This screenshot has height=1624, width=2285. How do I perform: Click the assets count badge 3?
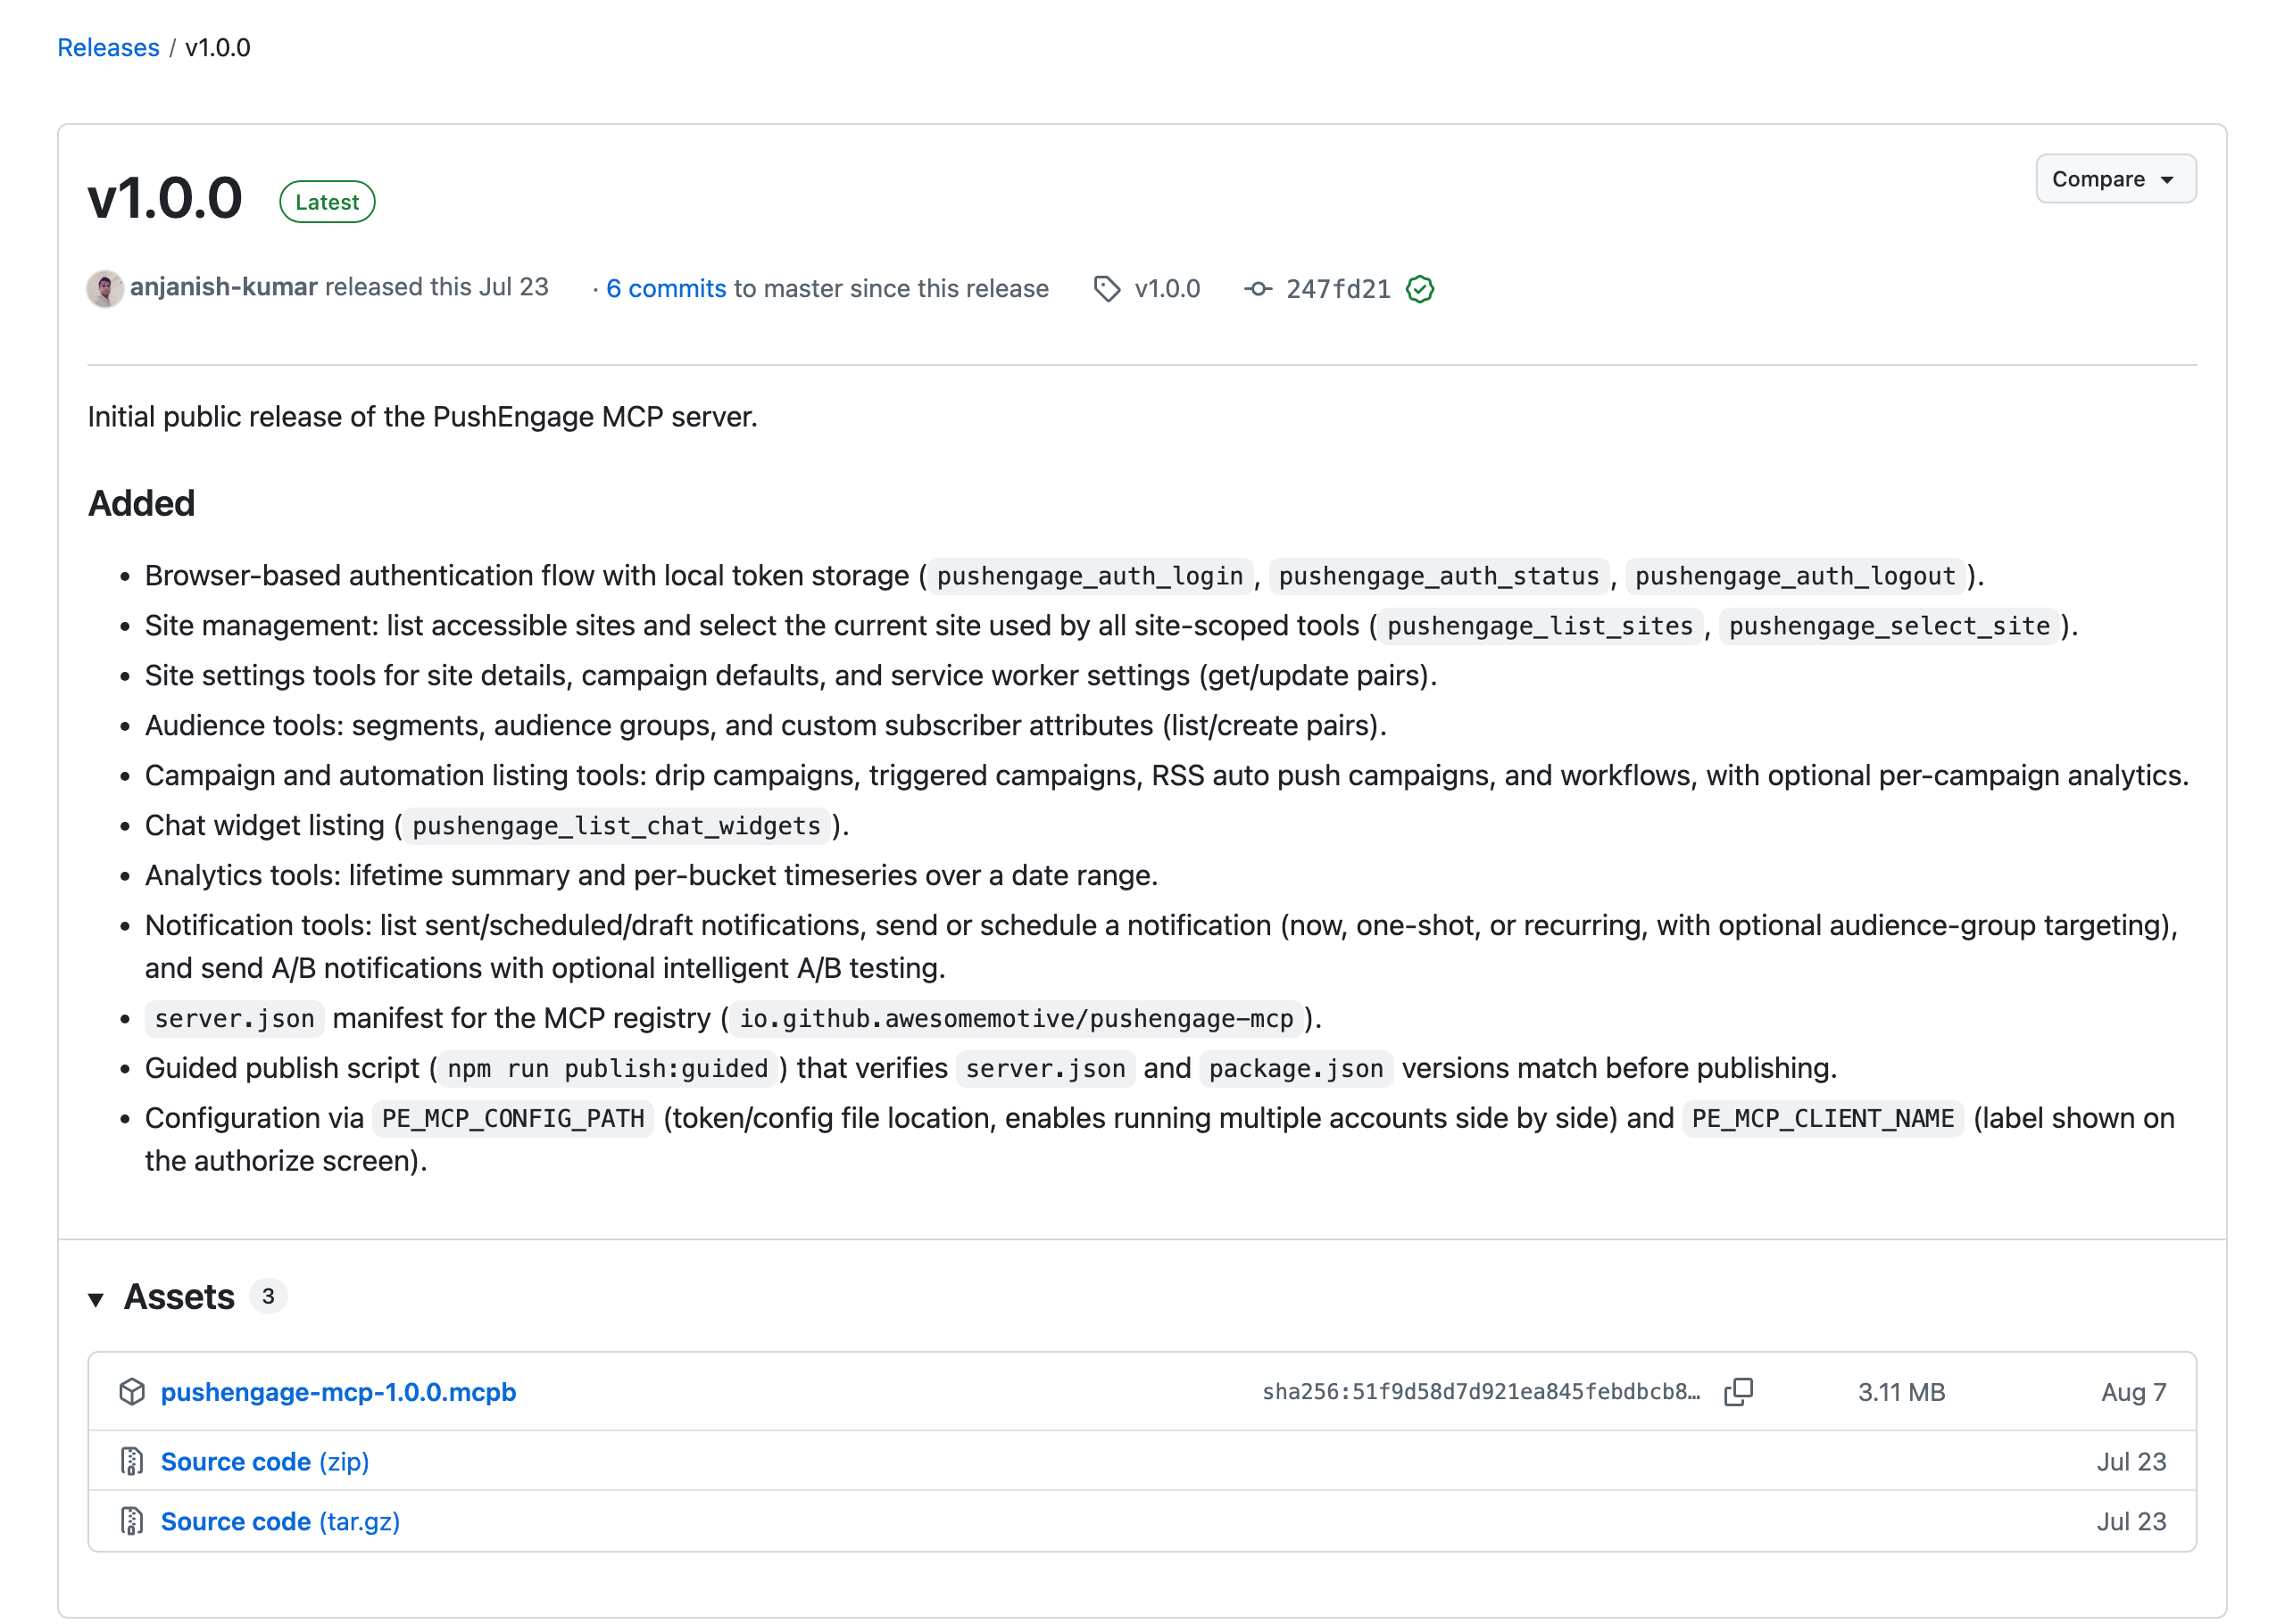268,1296
